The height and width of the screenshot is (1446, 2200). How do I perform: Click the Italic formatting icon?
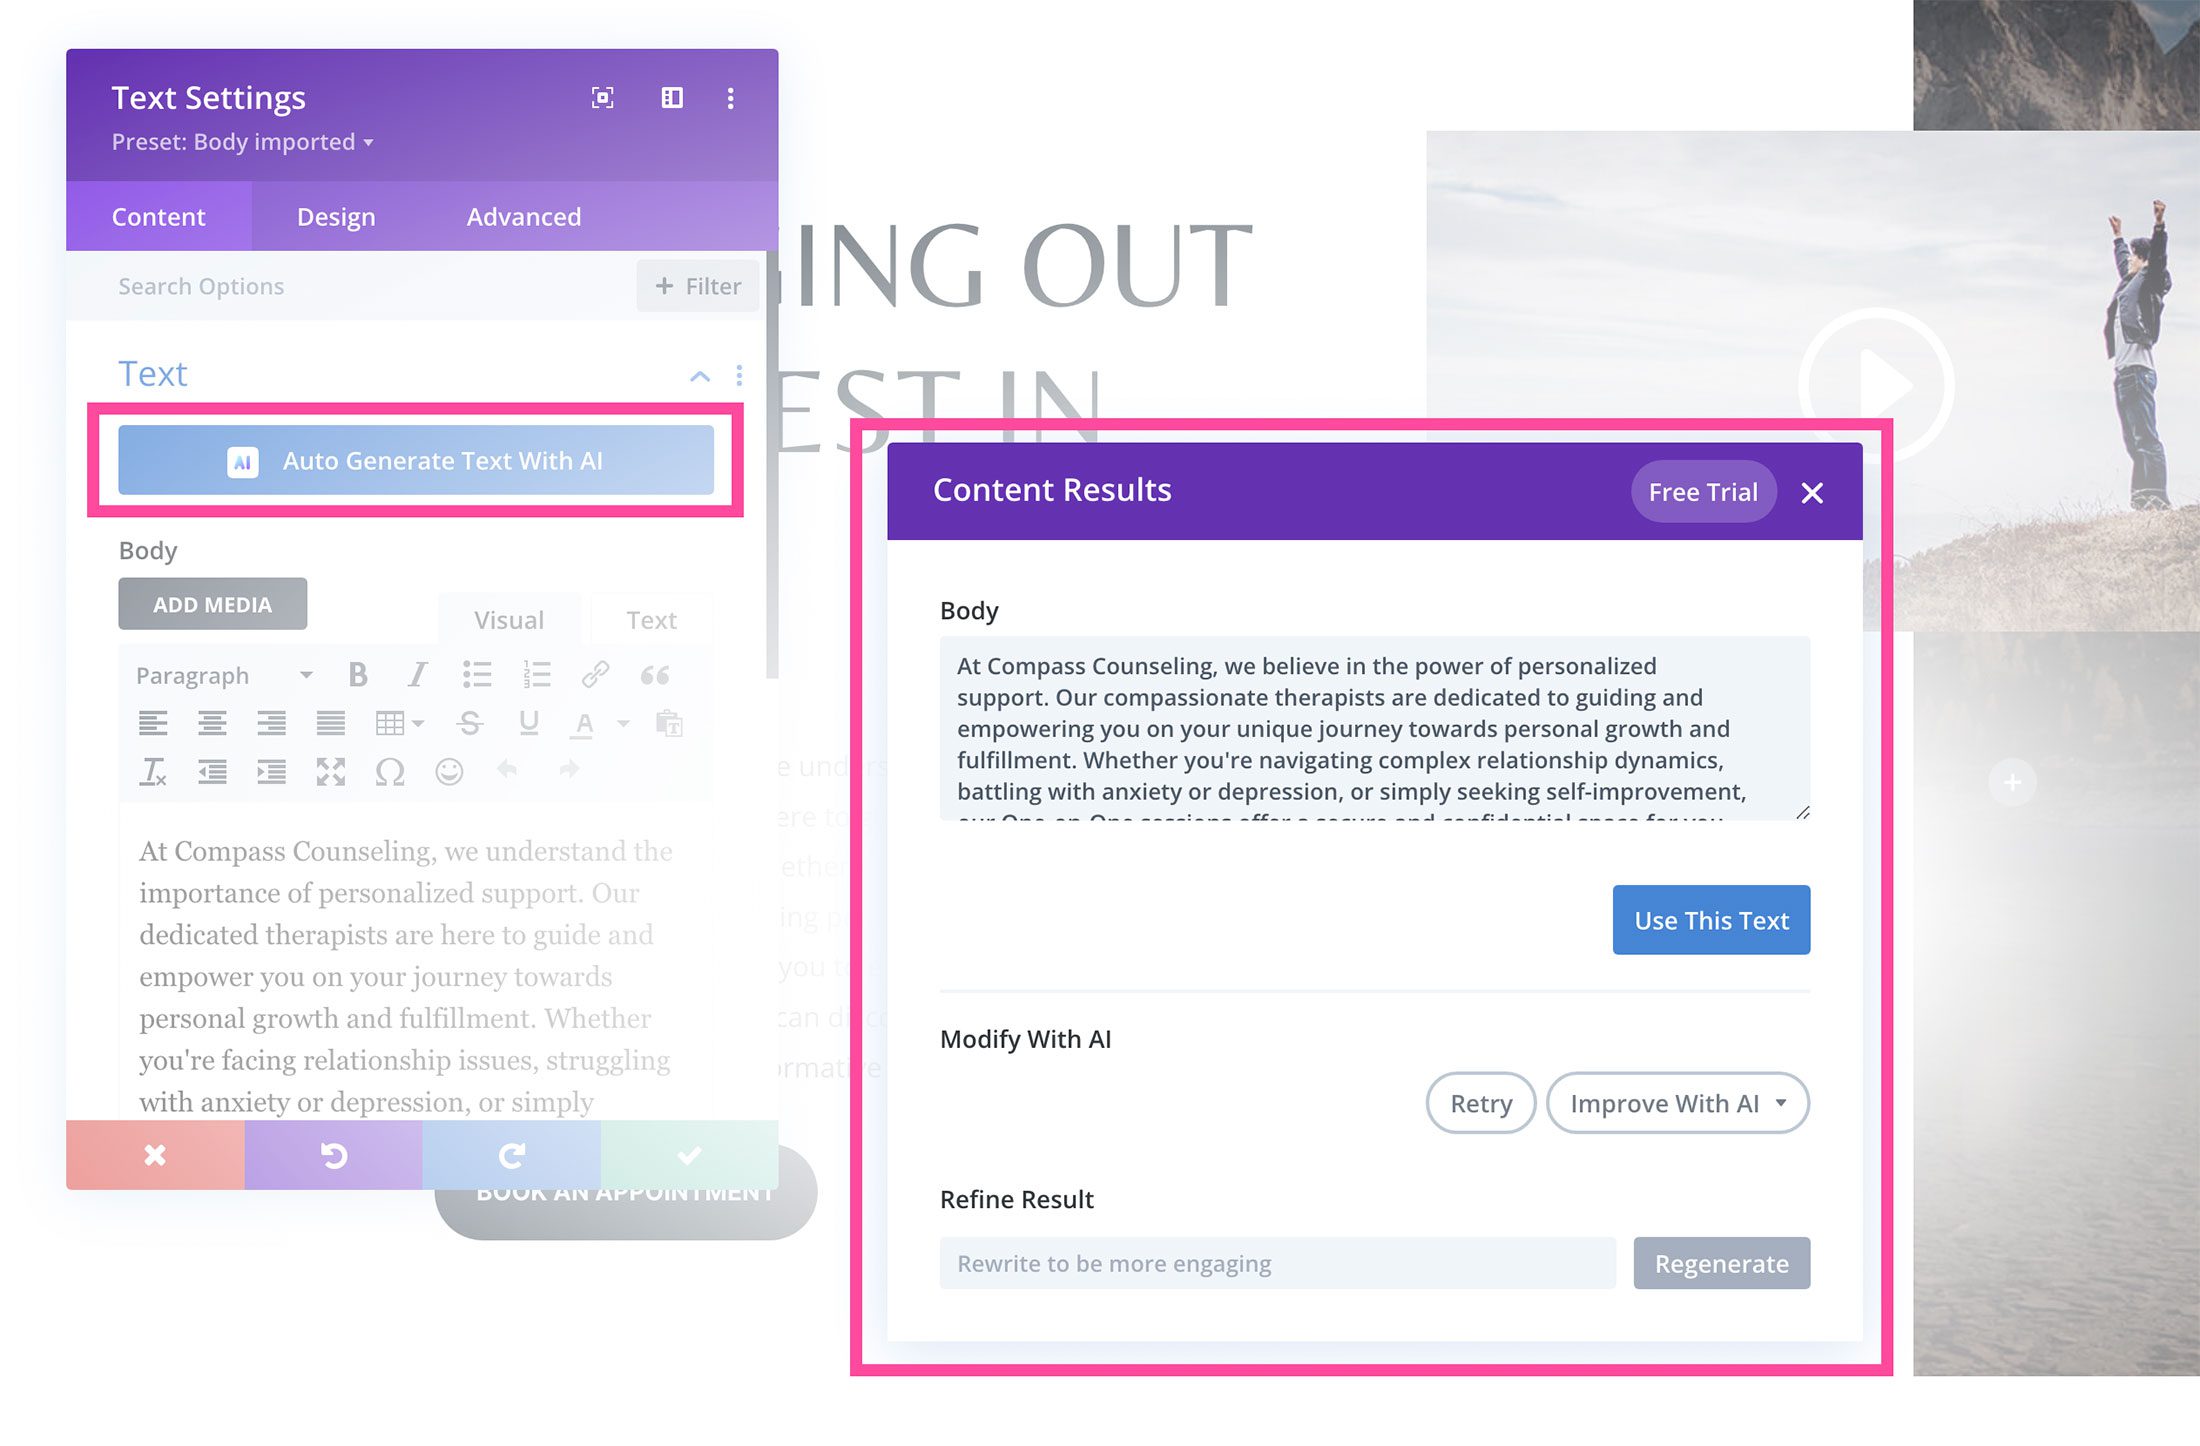(x=415, y=673)
